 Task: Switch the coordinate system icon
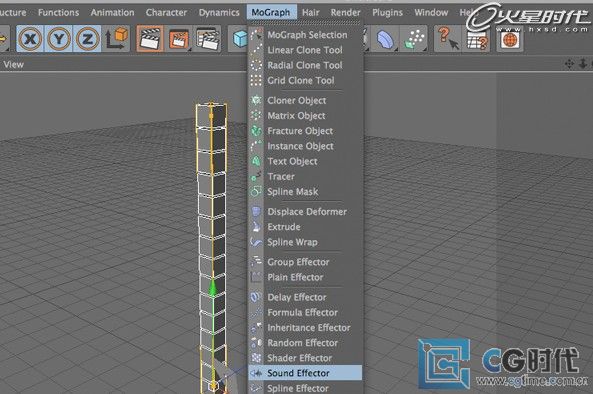pyautogui.click(x=117, y=39)
